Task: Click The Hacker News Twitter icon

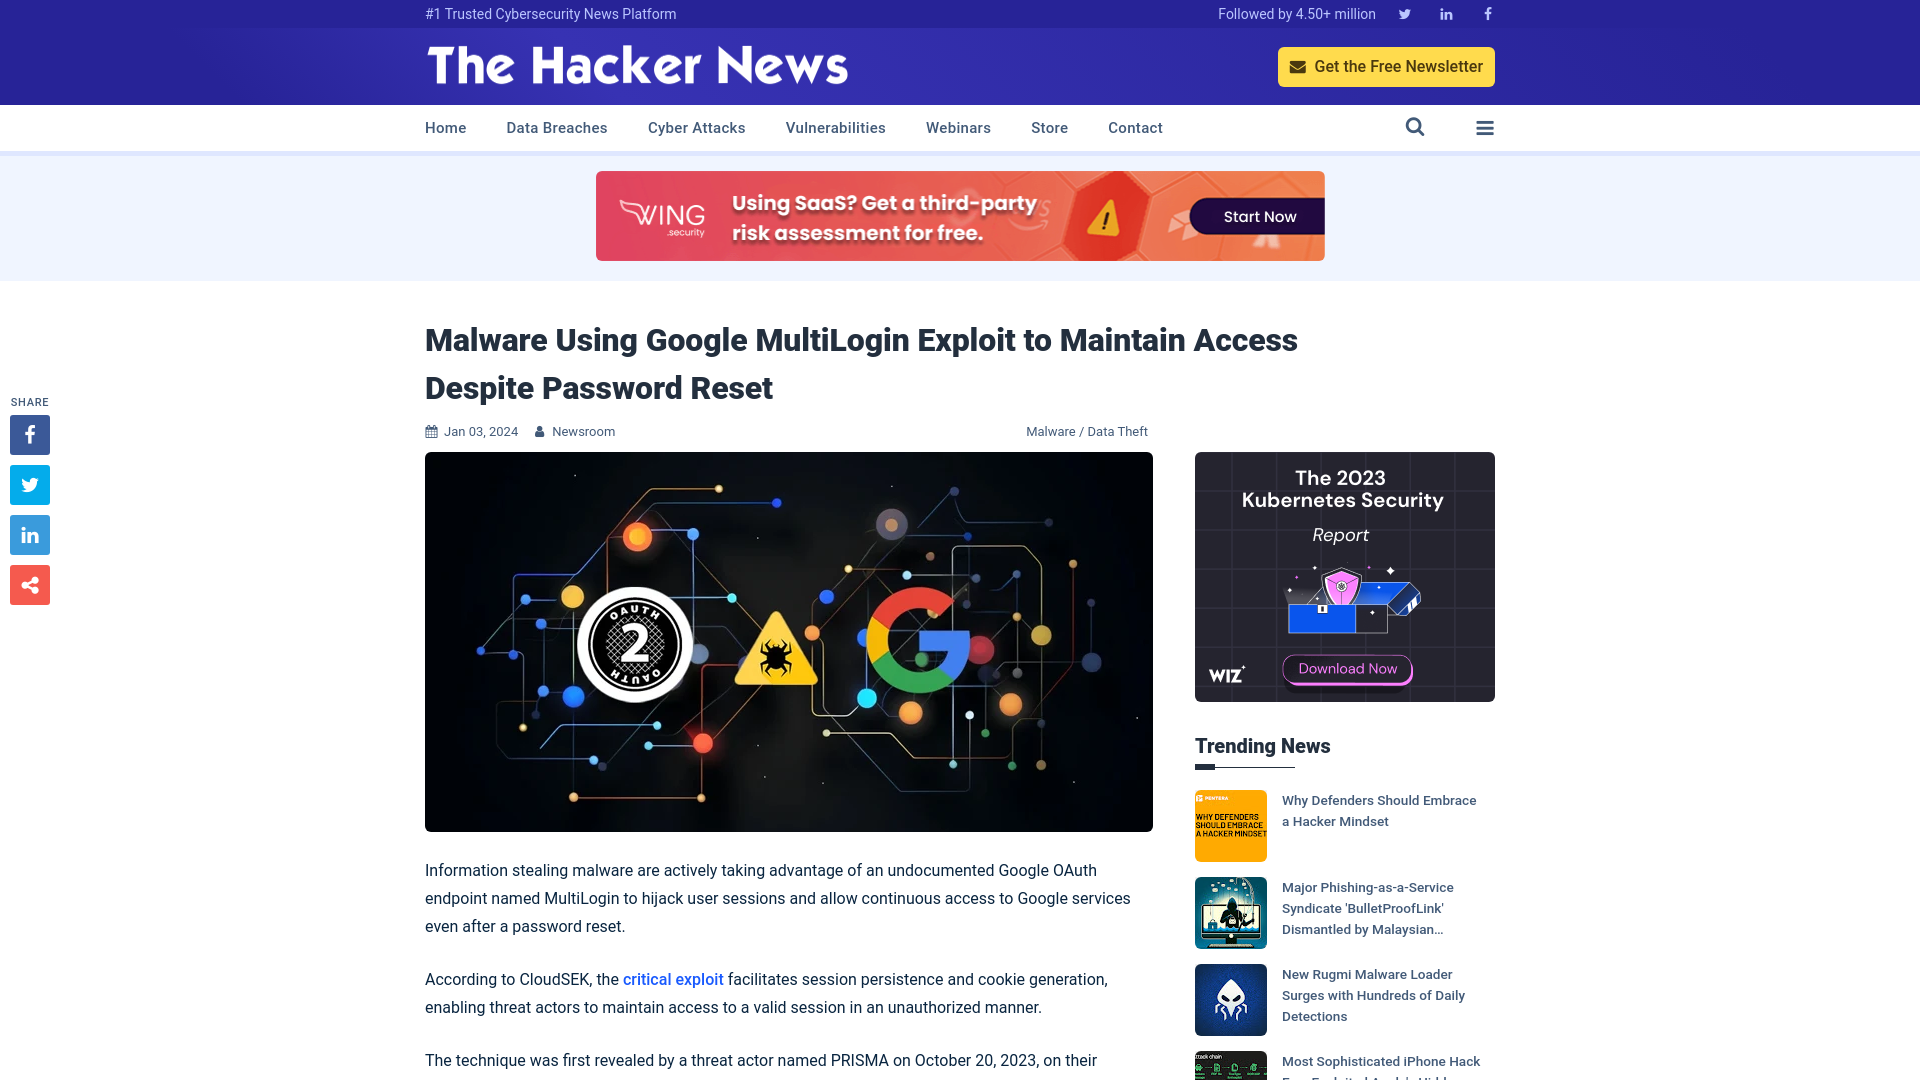Action: pyautogui.click(x=1404, y=13)
